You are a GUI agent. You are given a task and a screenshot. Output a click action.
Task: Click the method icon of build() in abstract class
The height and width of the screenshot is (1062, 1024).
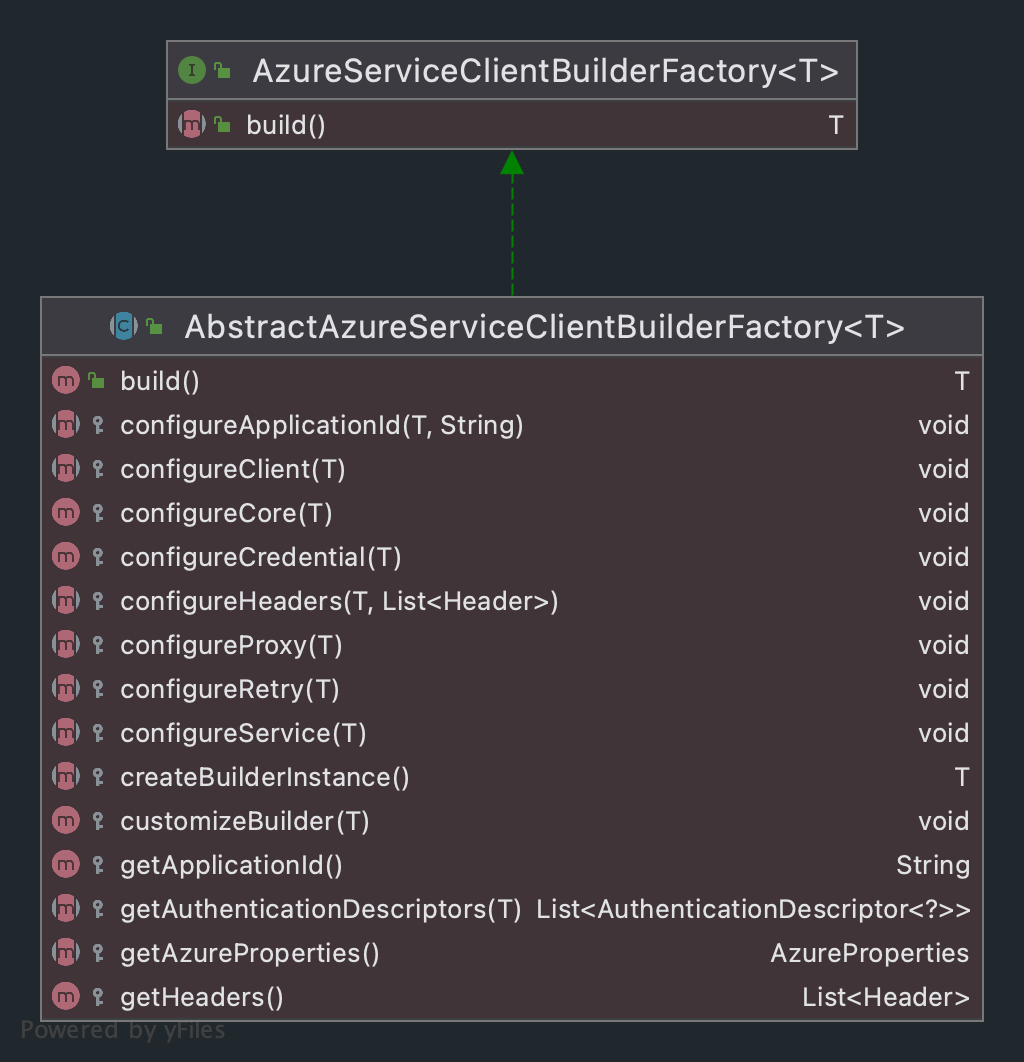tap(66, 381)
